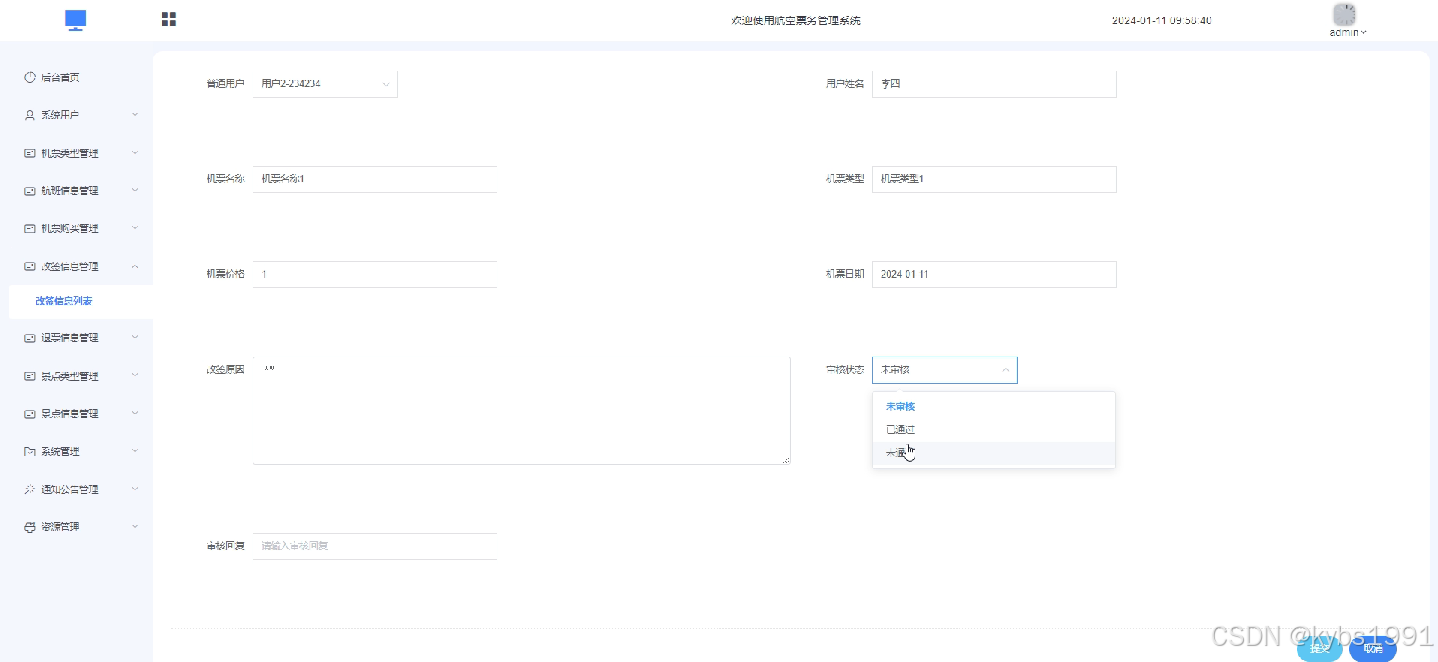Expand the 系统管理 chevron

(135, 451)
